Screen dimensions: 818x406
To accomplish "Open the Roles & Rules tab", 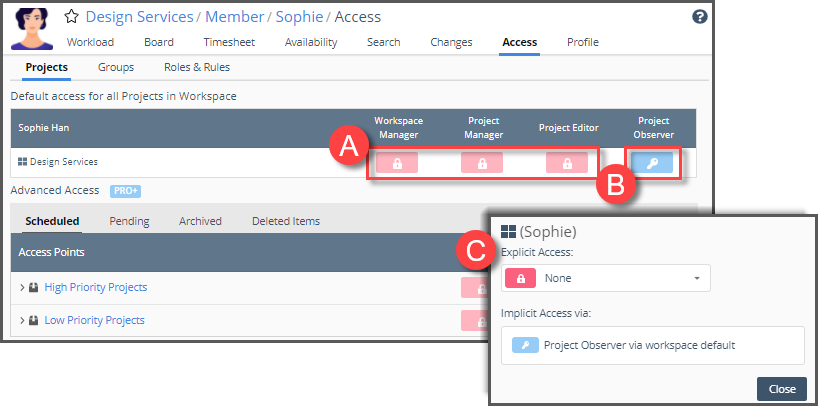I will click(x=196, y=68).
